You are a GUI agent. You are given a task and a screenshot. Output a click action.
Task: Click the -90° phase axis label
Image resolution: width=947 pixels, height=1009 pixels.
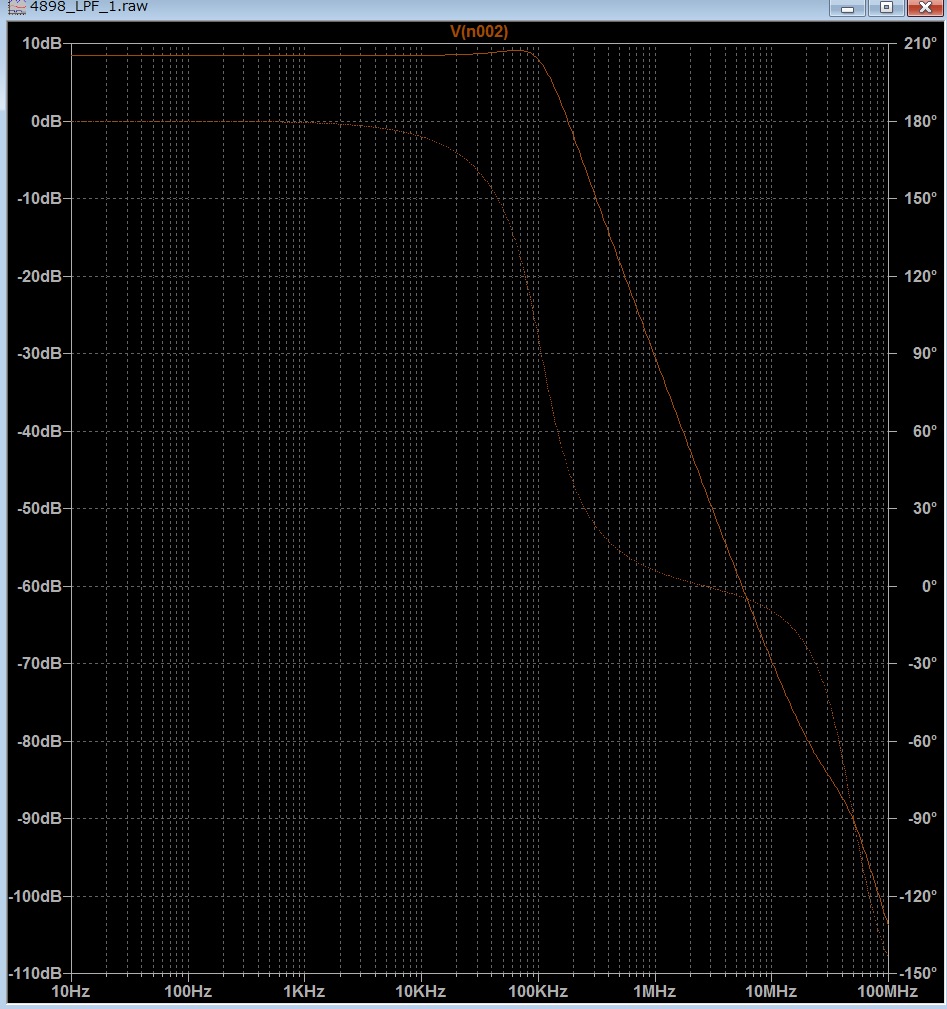click(922, 819)
